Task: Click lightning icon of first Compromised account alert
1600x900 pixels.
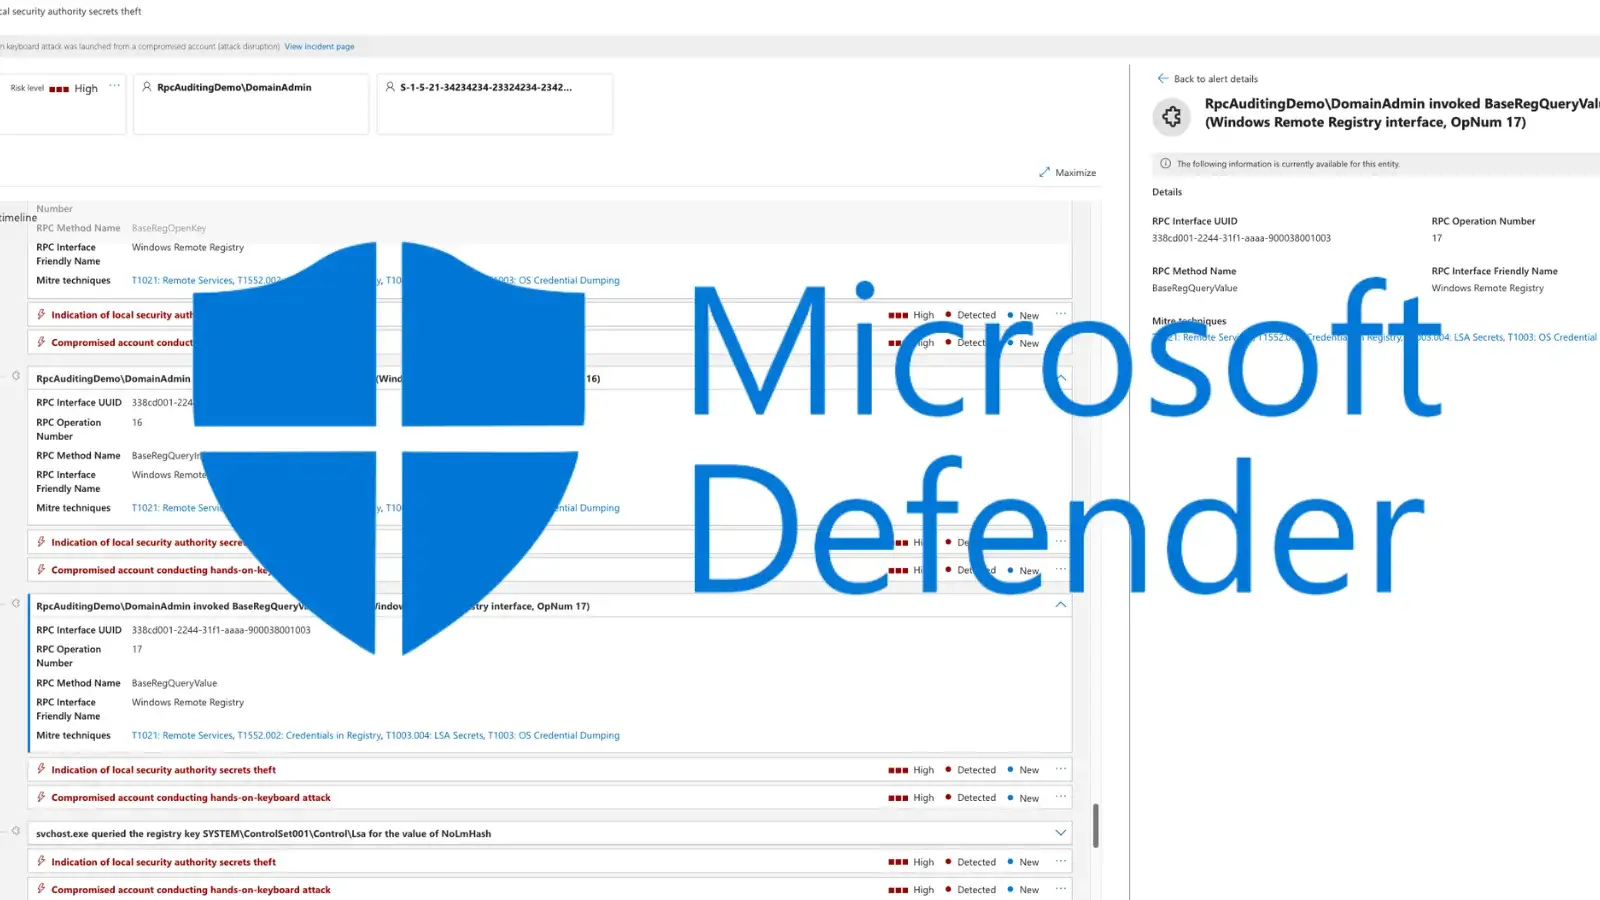Action: click(41, 342)
